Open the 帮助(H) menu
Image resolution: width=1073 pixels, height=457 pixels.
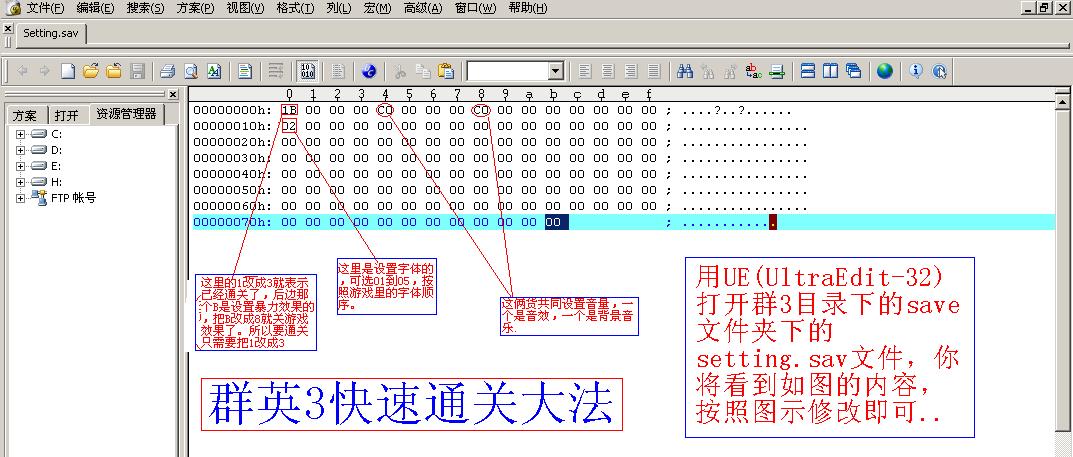click(528, 8)
